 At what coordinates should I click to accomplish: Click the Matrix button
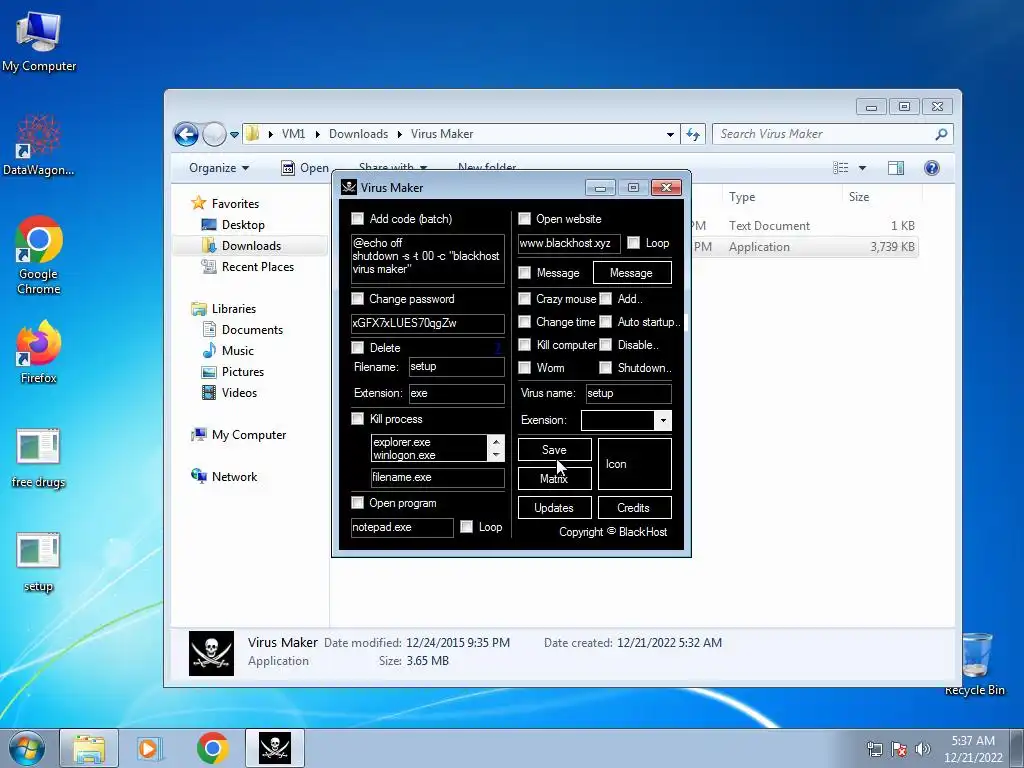554,479
